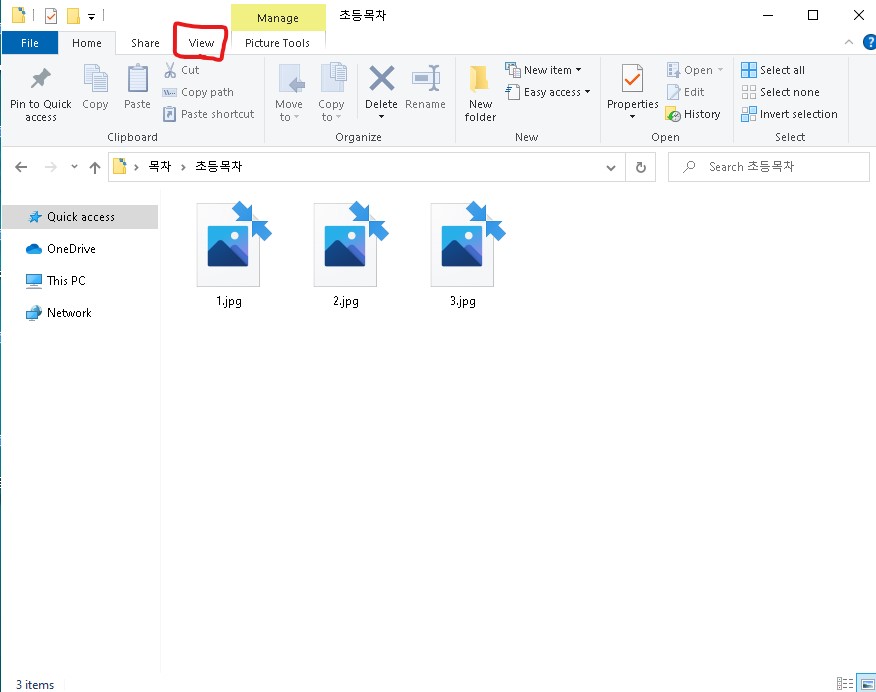Click the address bar folder icon
876x692 pixels.
click(120, 166)
